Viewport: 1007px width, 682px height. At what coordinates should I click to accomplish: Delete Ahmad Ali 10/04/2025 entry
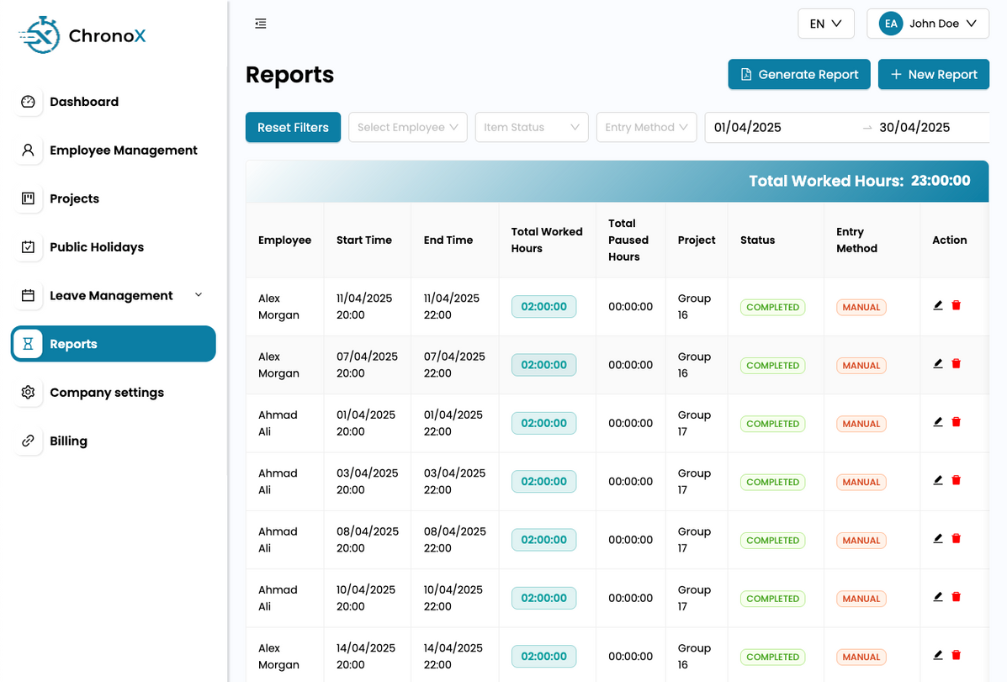pos(956,597)
